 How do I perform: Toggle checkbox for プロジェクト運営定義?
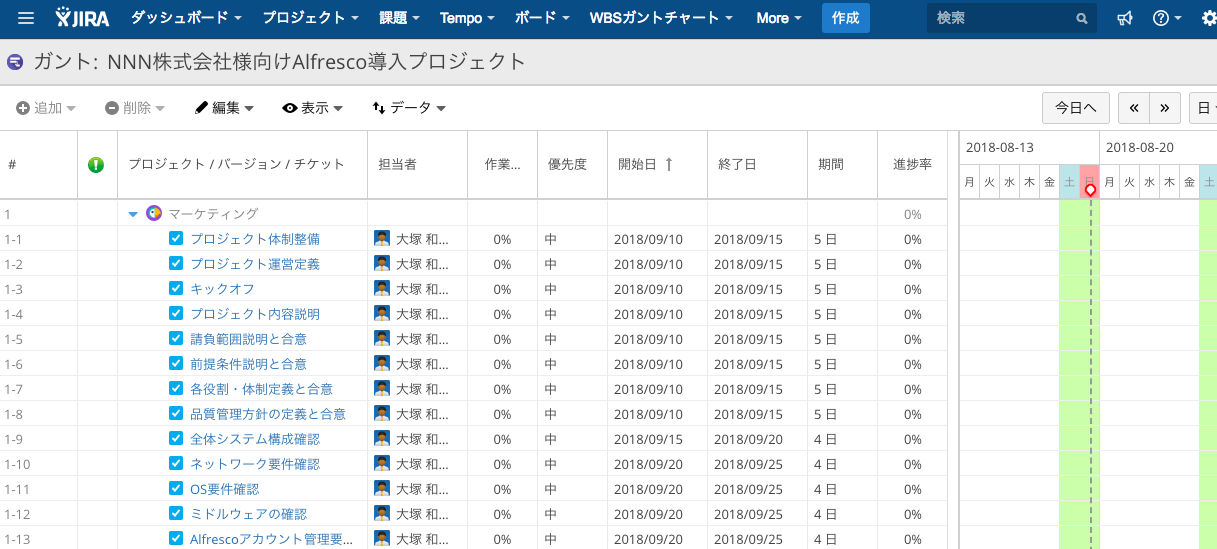[x=176, y=263]
